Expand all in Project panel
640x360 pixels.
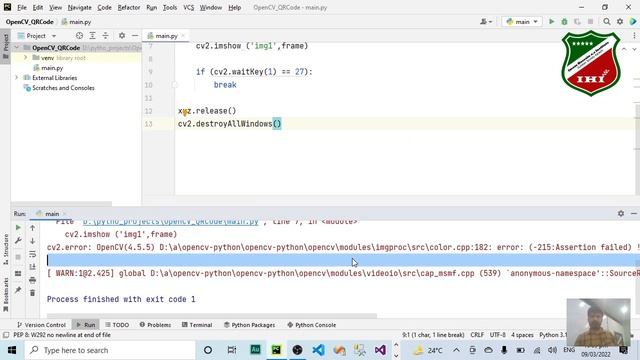tap(92, 36)
